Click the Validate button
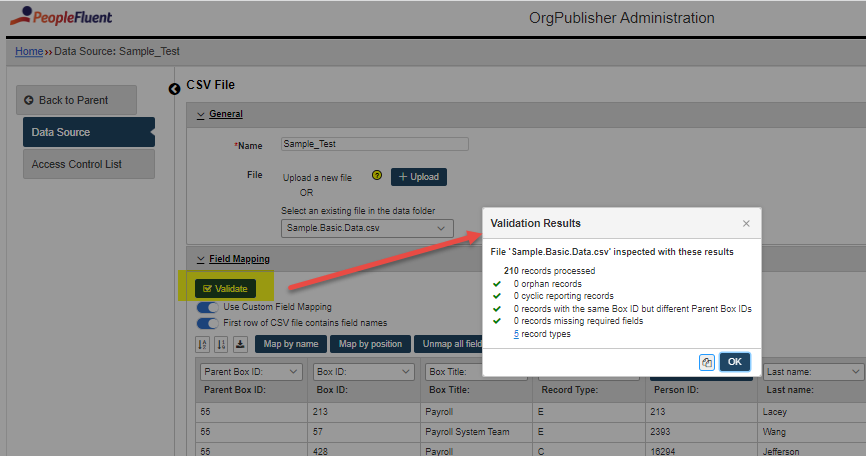866x456 pixels. tap(225, 288)
